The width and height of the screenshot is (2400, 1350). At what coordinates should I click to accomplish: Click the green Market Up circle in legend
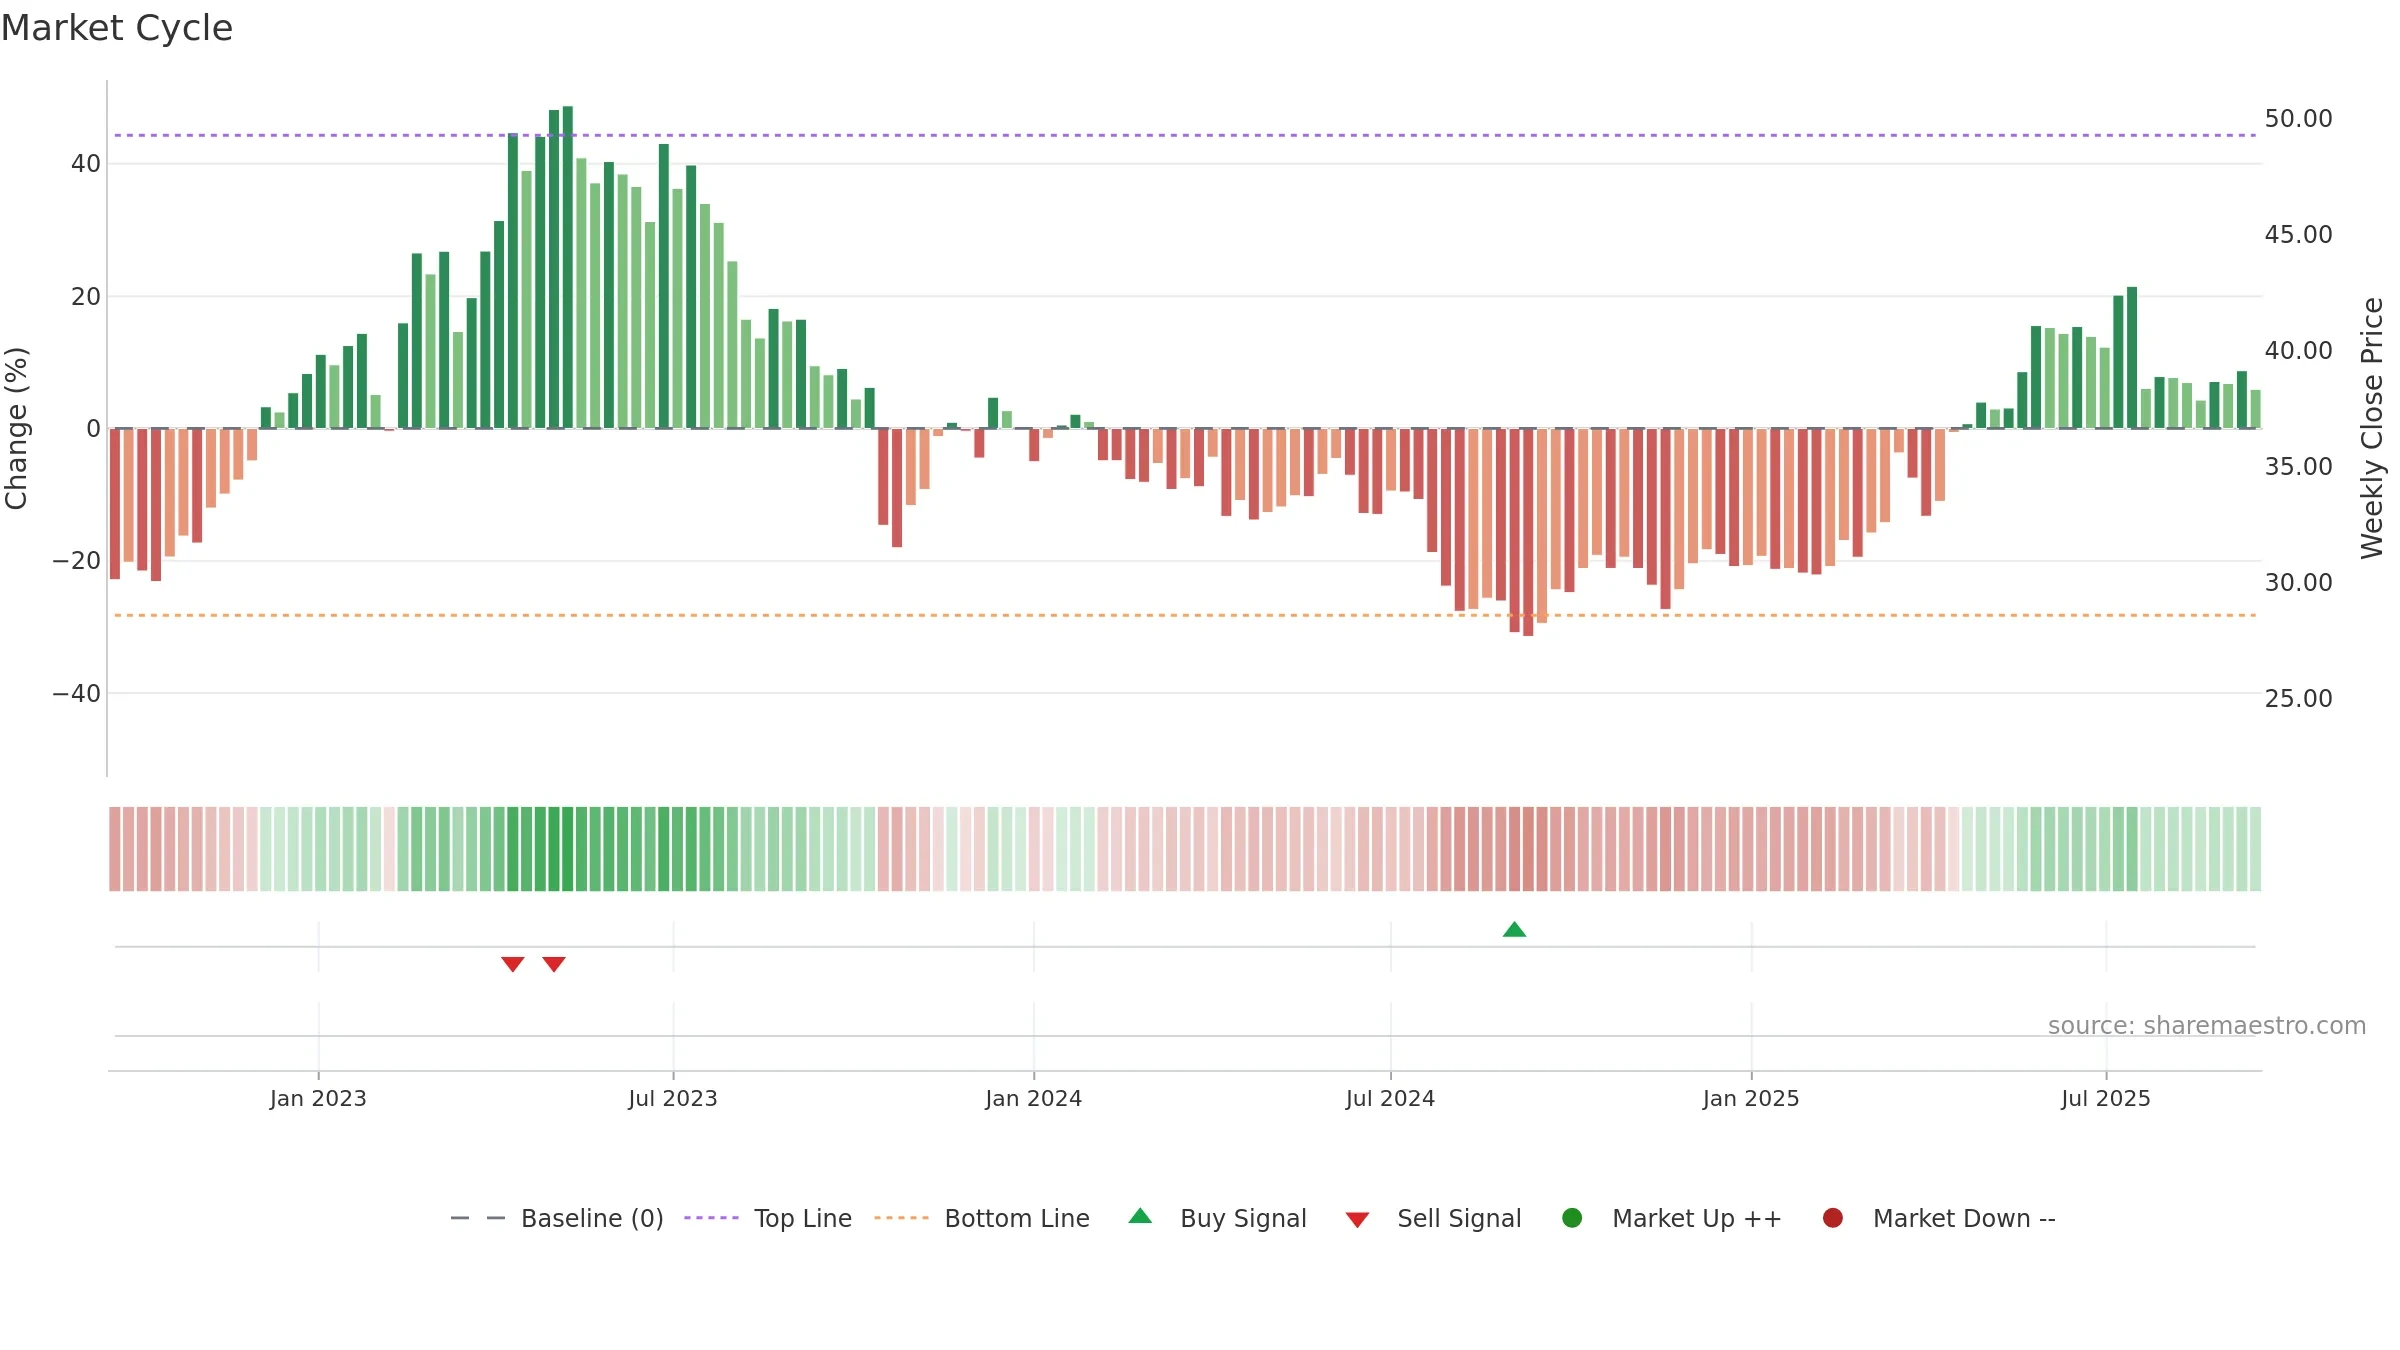(1572, 1218)
